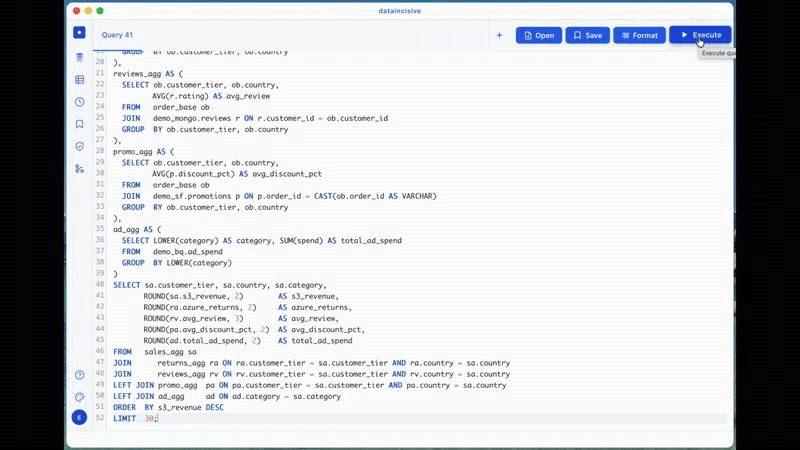Open the shield security sidebar icon

(x=79, y=146)
